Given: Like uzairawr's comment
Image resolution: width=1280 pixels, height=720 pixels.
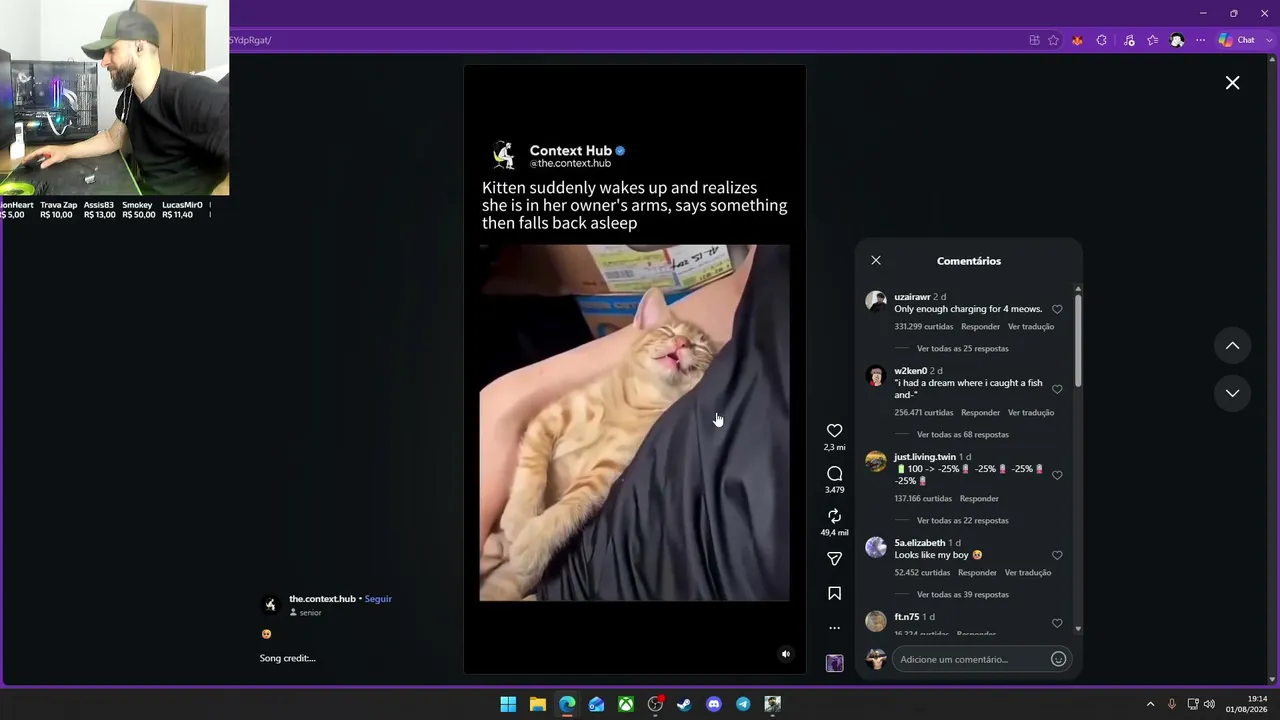Looking at the screenshot, I should pyautogui.click(x=1057, y=310).
